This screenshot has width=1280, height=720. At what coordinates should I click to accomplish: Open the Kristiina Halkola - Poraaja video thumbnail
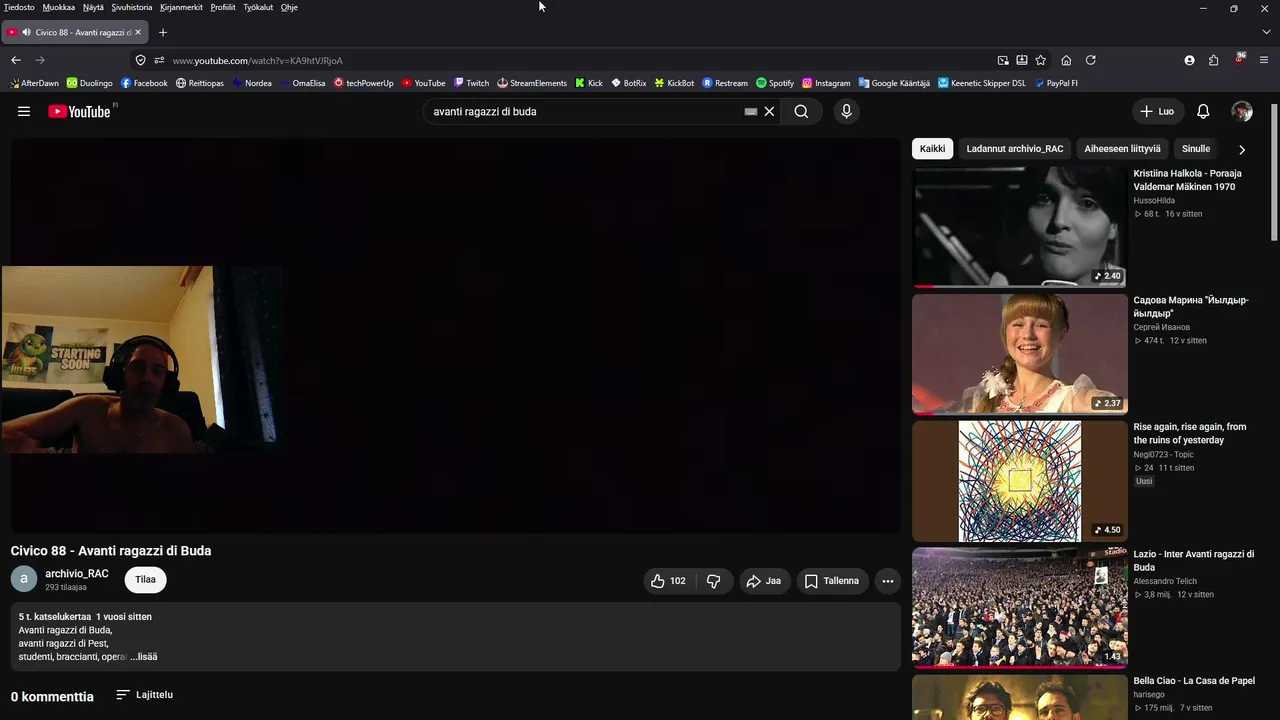pyautogui.click(x=1019, y=226)
